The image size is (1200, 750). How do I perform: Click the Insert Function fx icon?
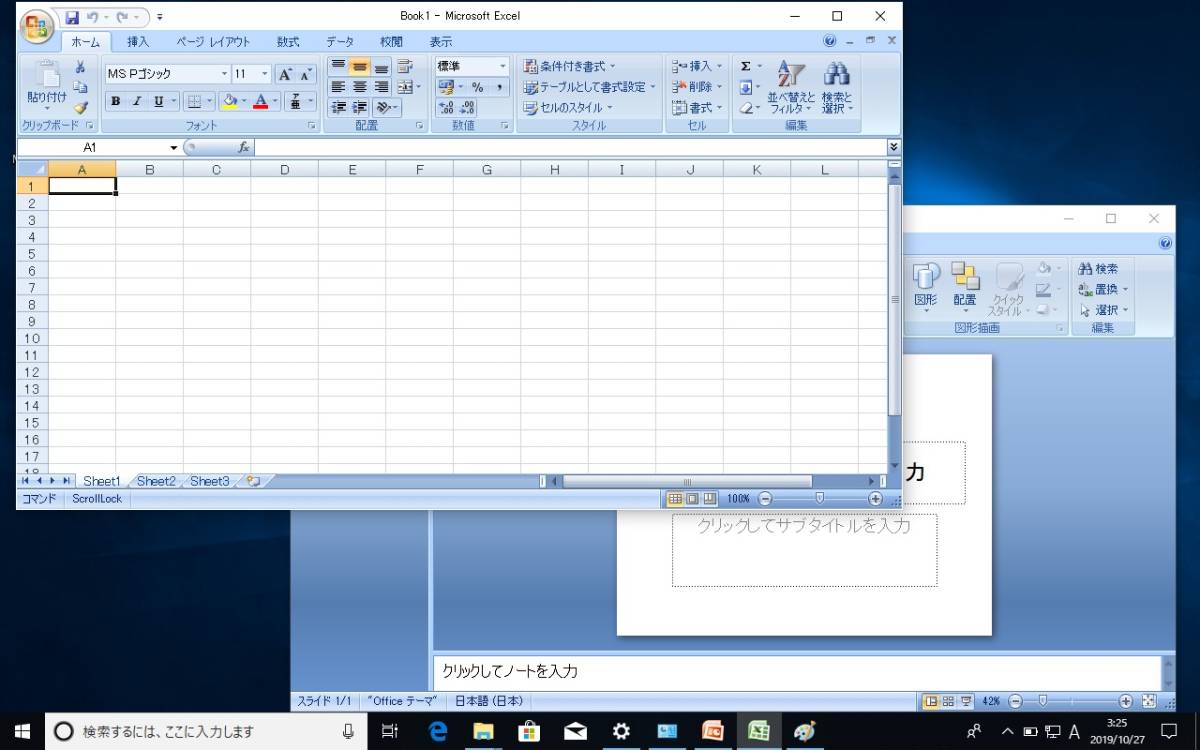[243, 147]
